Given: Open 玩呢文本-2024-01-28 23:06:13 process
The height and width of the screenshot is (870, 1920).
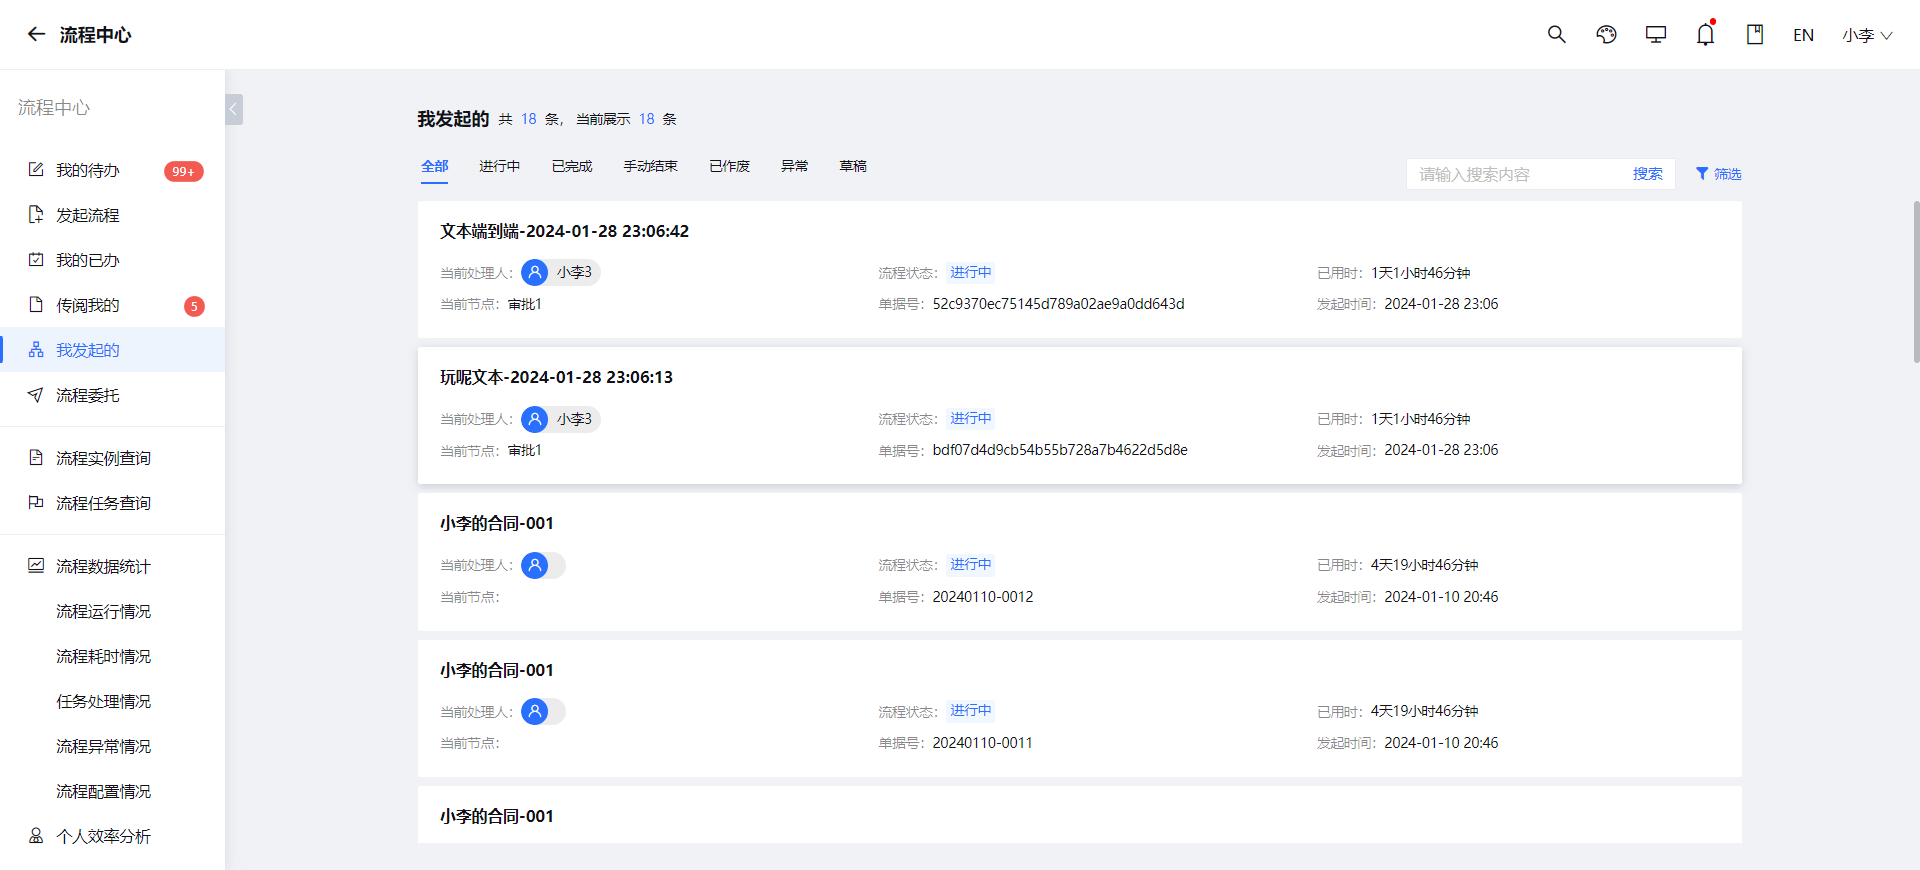Looking at the screenshot, I should pos(557,377).
